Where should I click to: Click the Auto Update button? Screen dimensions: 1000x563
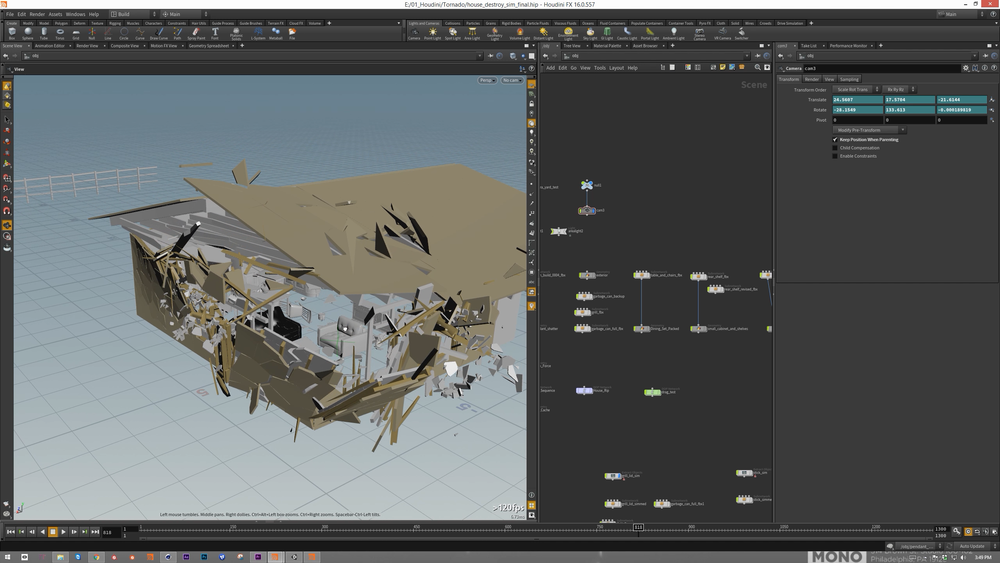[x=971, y=546]
